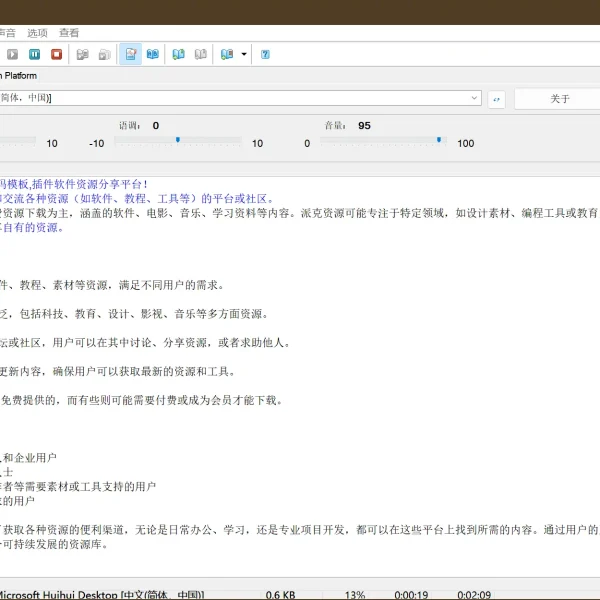Click the gray open-book icon in toolbar

click(x=200, y=54)
